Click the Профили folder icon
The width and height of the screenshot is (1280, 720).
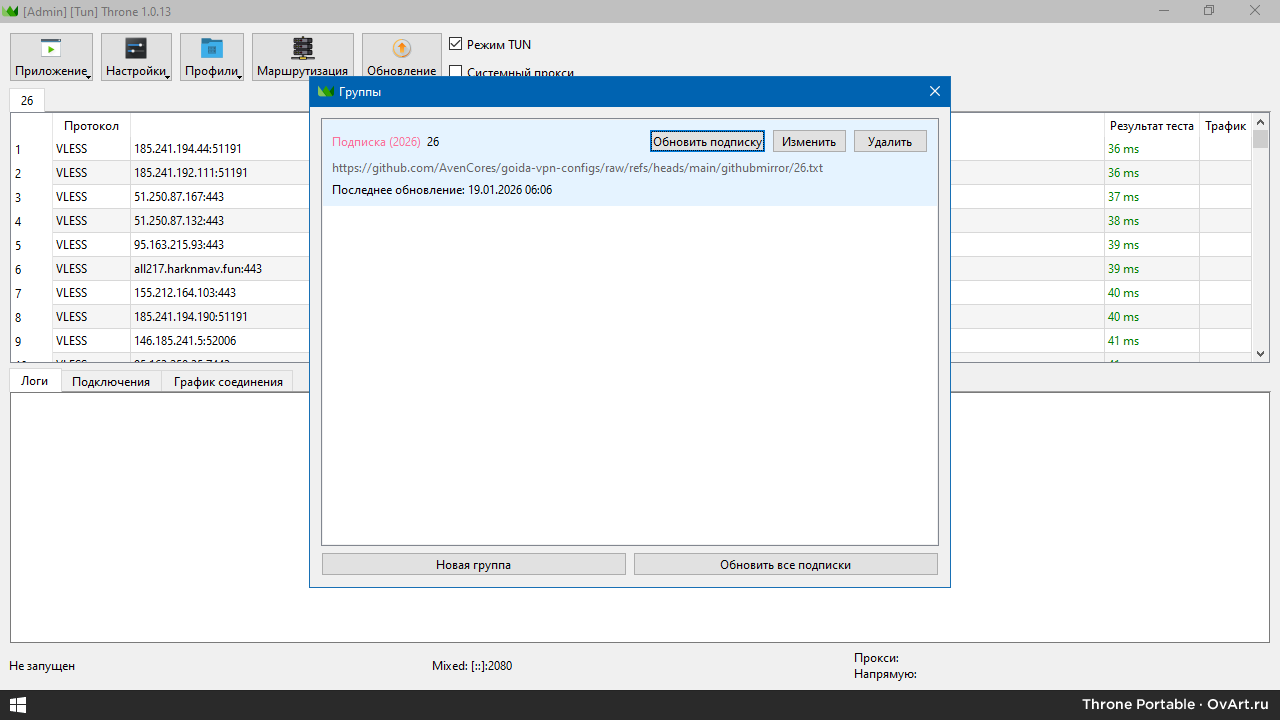click(x=212, y=49)
